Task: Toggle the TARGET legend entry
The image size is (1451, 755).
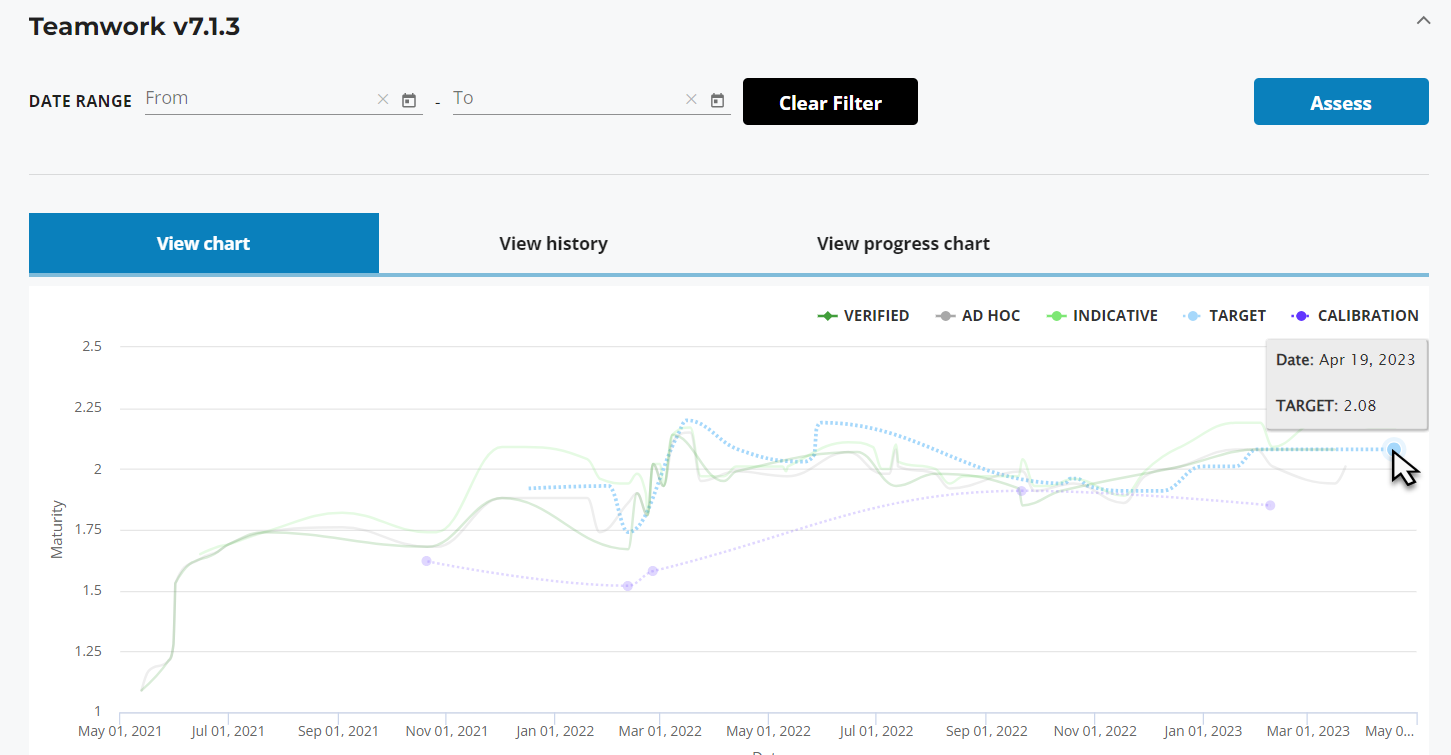Action: click(1225, 316)
